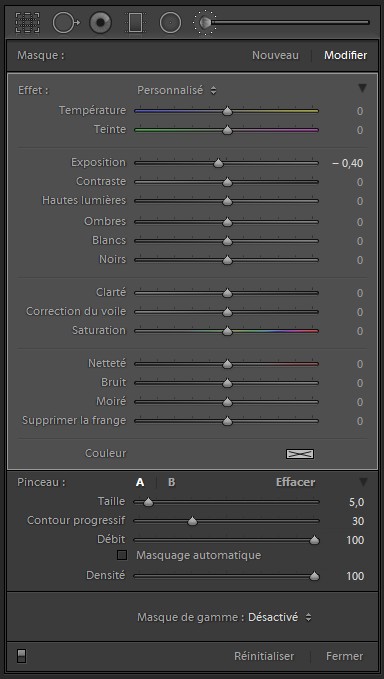Click the Blancs slider handle

(227, 242)
